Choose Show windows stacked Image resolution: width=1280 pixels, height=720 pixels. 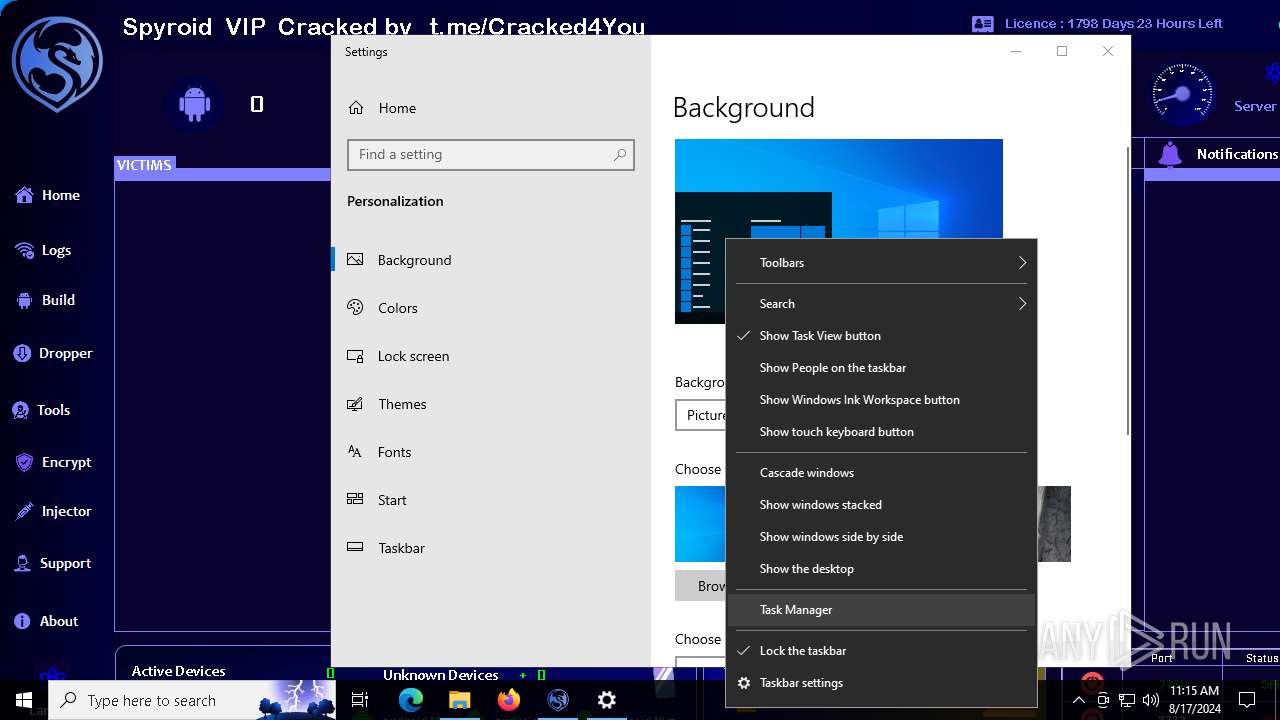[881, 505]
